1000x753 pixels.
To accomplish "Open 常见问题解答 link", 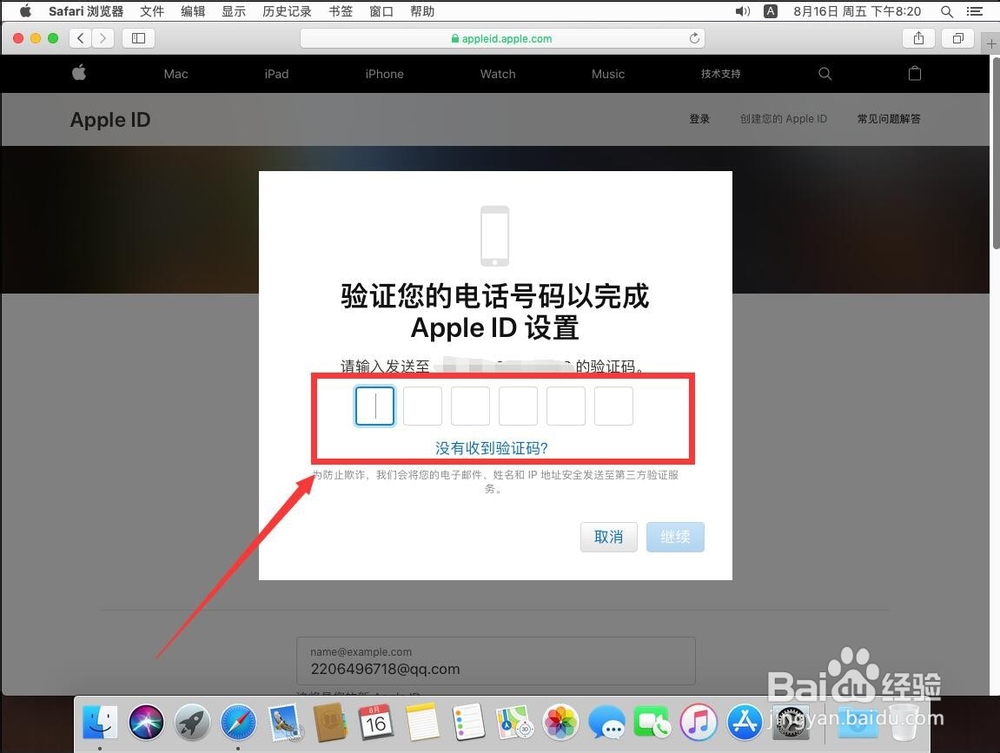I will [x=888, y=119].
